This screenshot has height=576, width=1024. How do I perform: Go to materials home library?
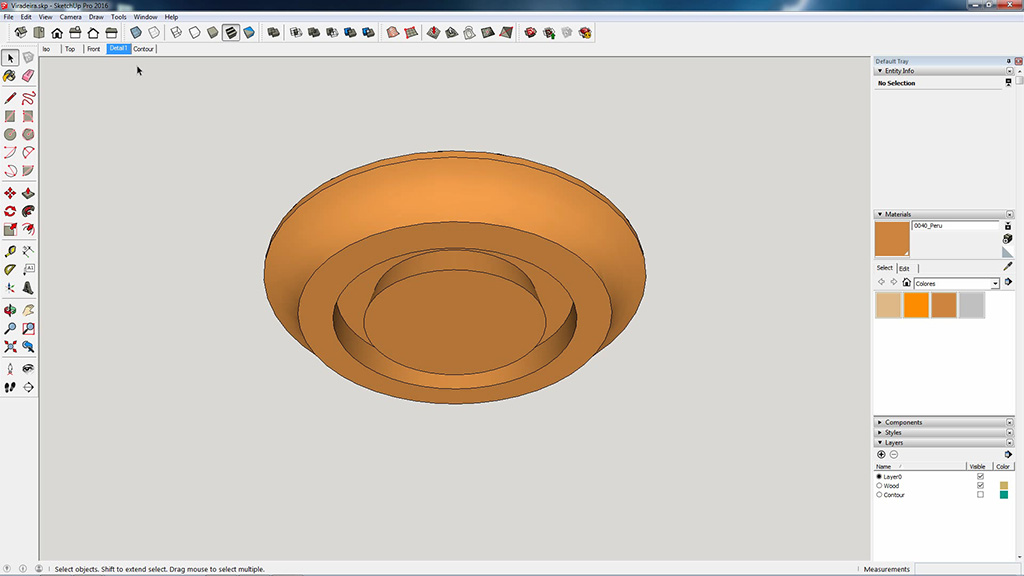coord(906,283)
